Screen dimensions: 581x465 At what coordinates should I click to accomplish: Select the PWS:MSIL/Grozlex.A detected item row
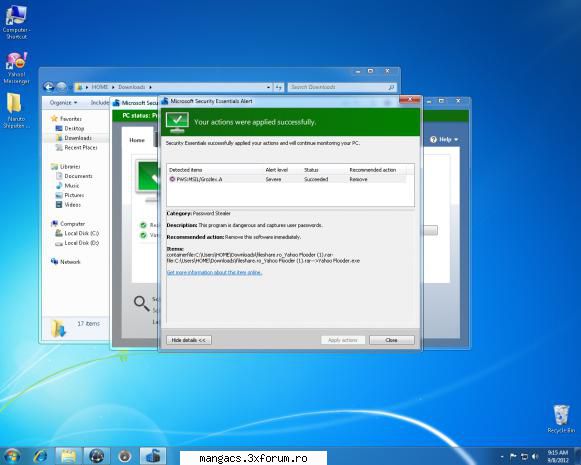[287, 179]
